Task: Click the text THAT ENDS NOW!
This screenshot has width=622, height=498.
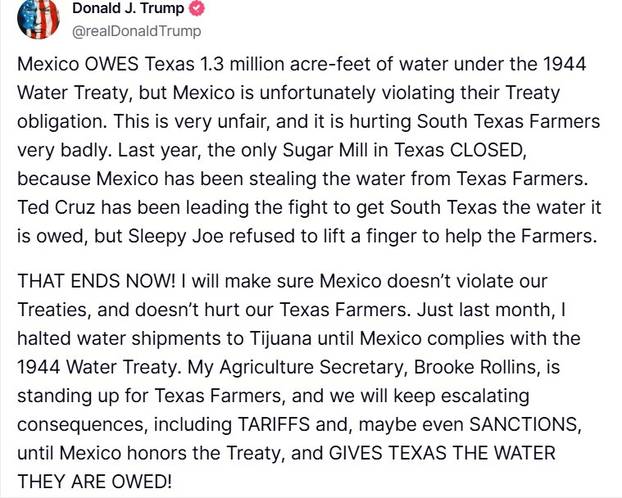Action: coord(96,281)
